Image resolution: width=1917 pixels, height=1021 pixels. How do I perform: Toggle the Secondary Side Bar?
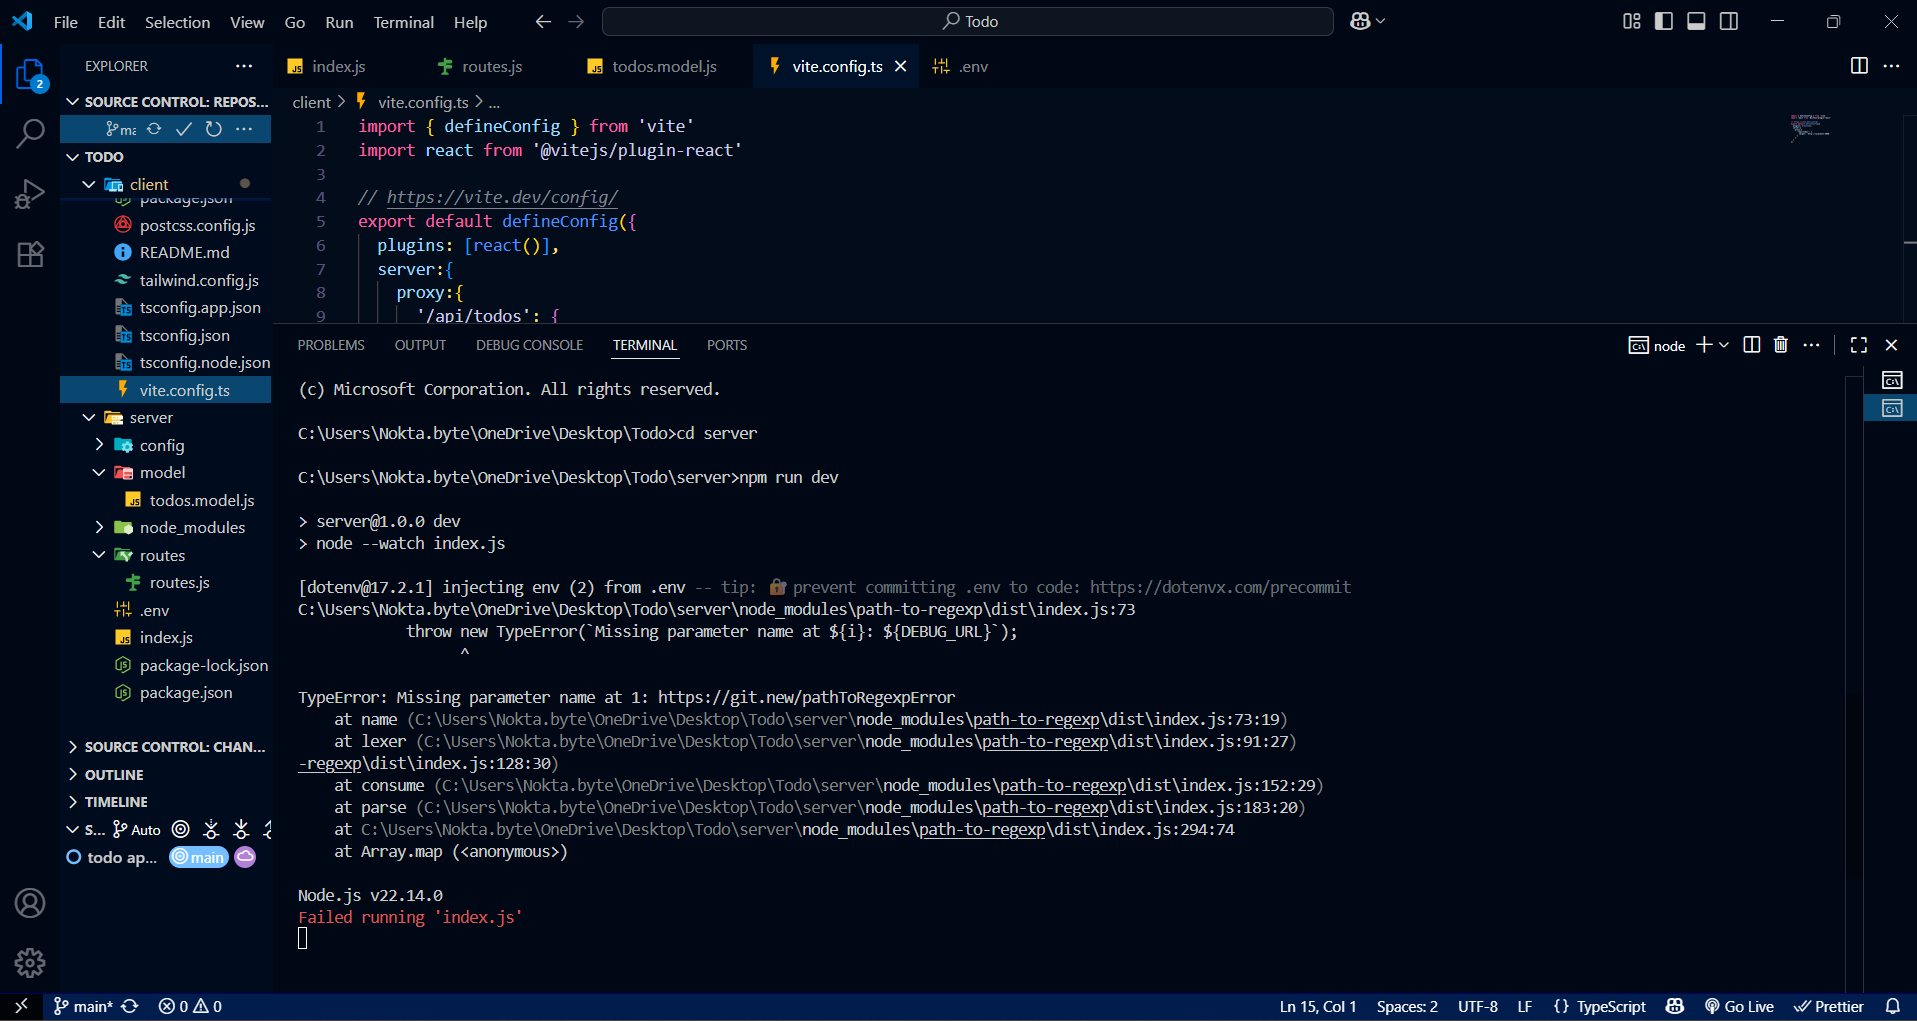pyautogui.click(x=1729, y=21)
